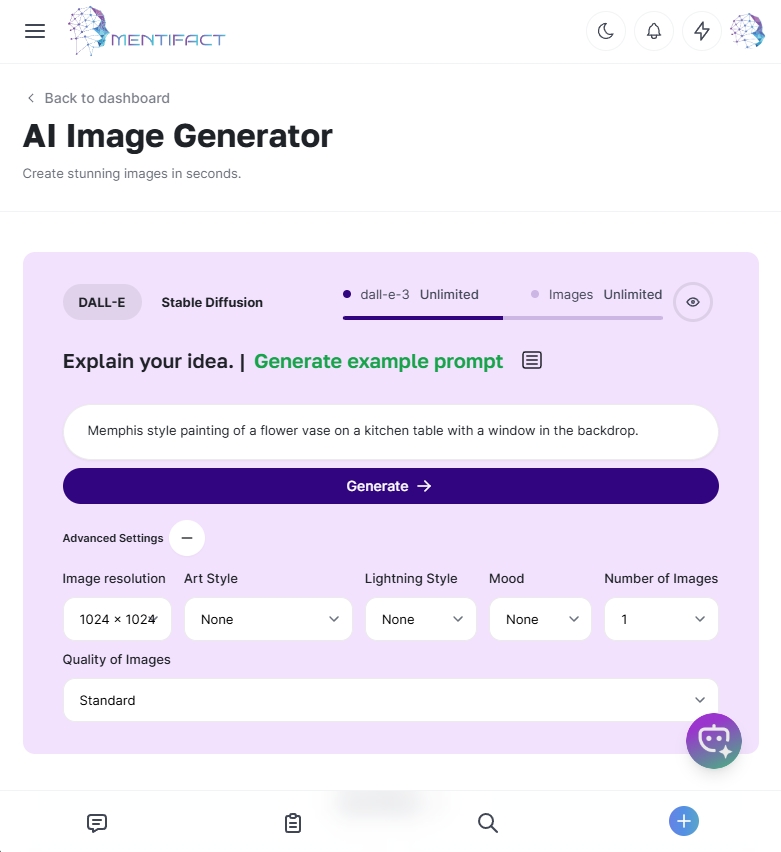This screenshot has height=852, width=781.
Task: Toggle dark mode with moon icon
Action: [x=606, y=31]
